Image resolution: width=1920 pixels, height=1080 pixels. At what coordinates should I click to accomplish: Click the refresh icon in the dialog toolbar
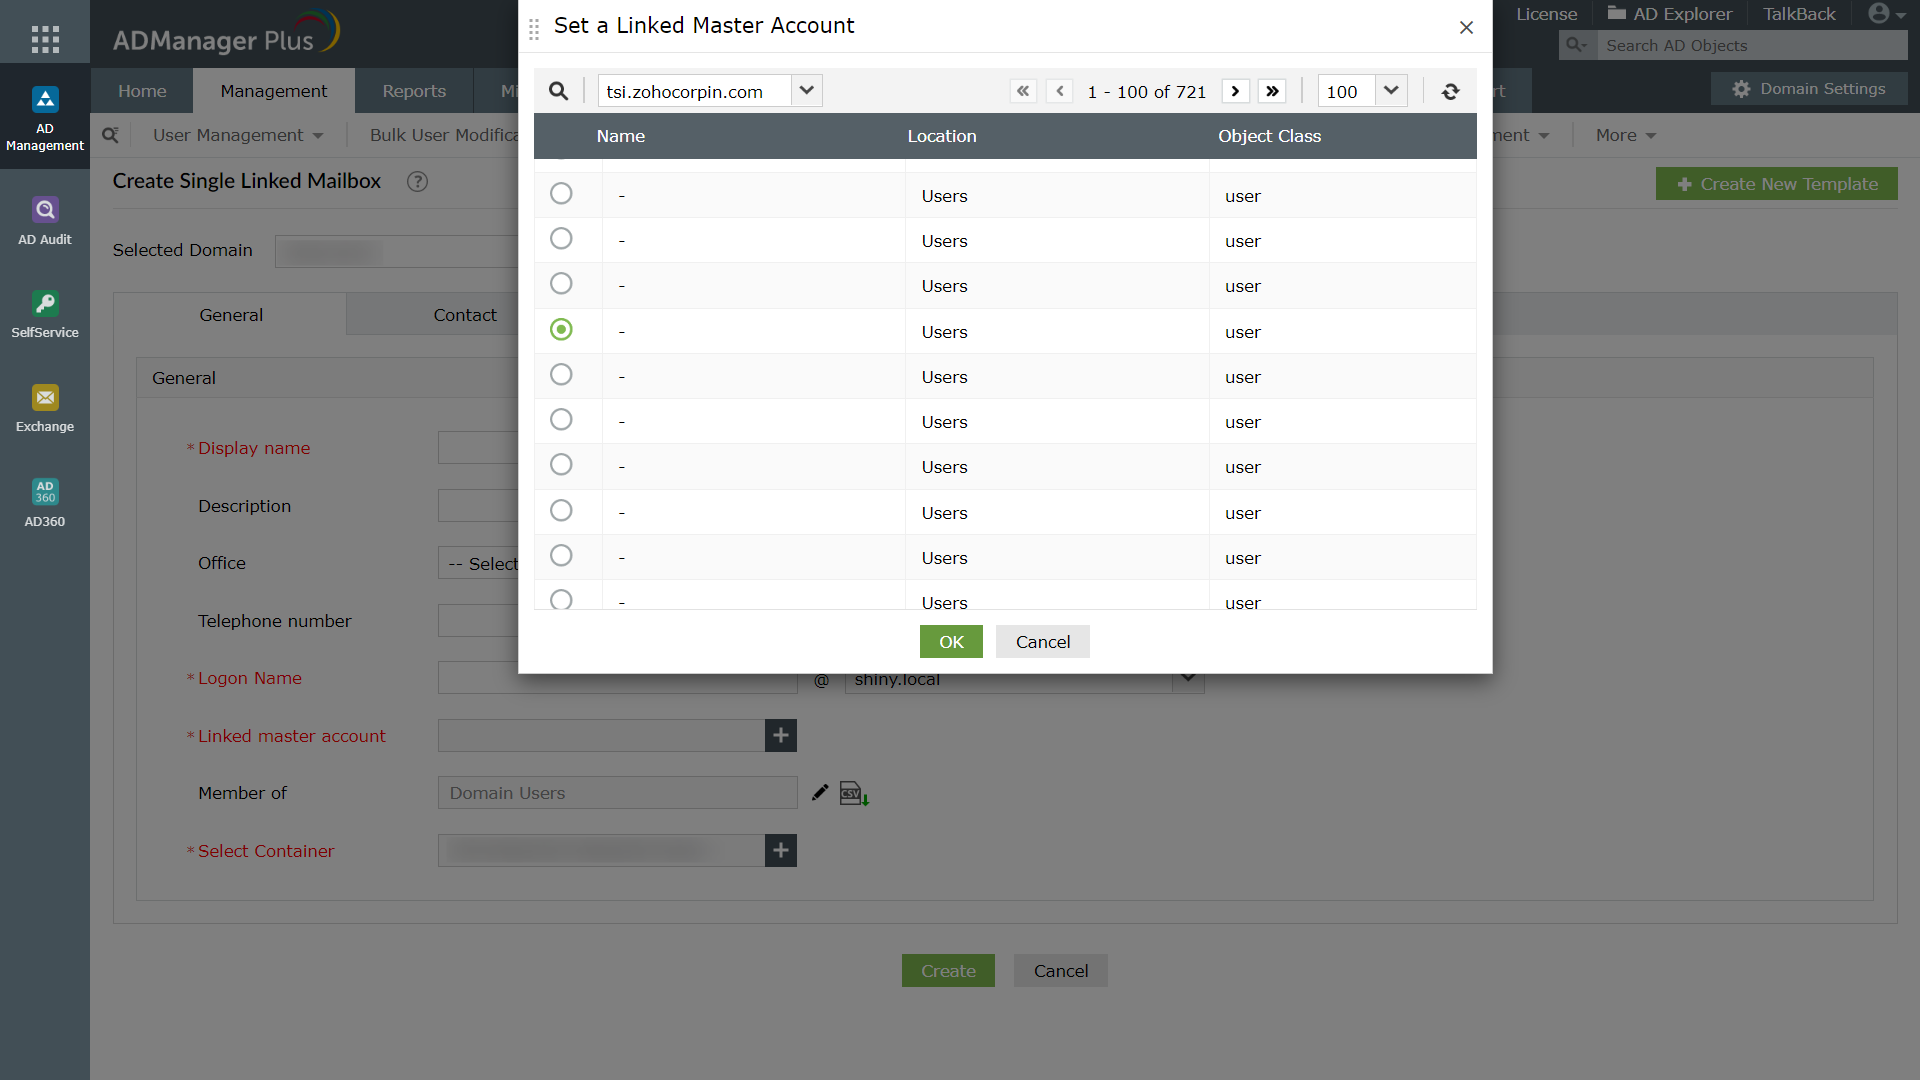click(x=1450, y=91)
